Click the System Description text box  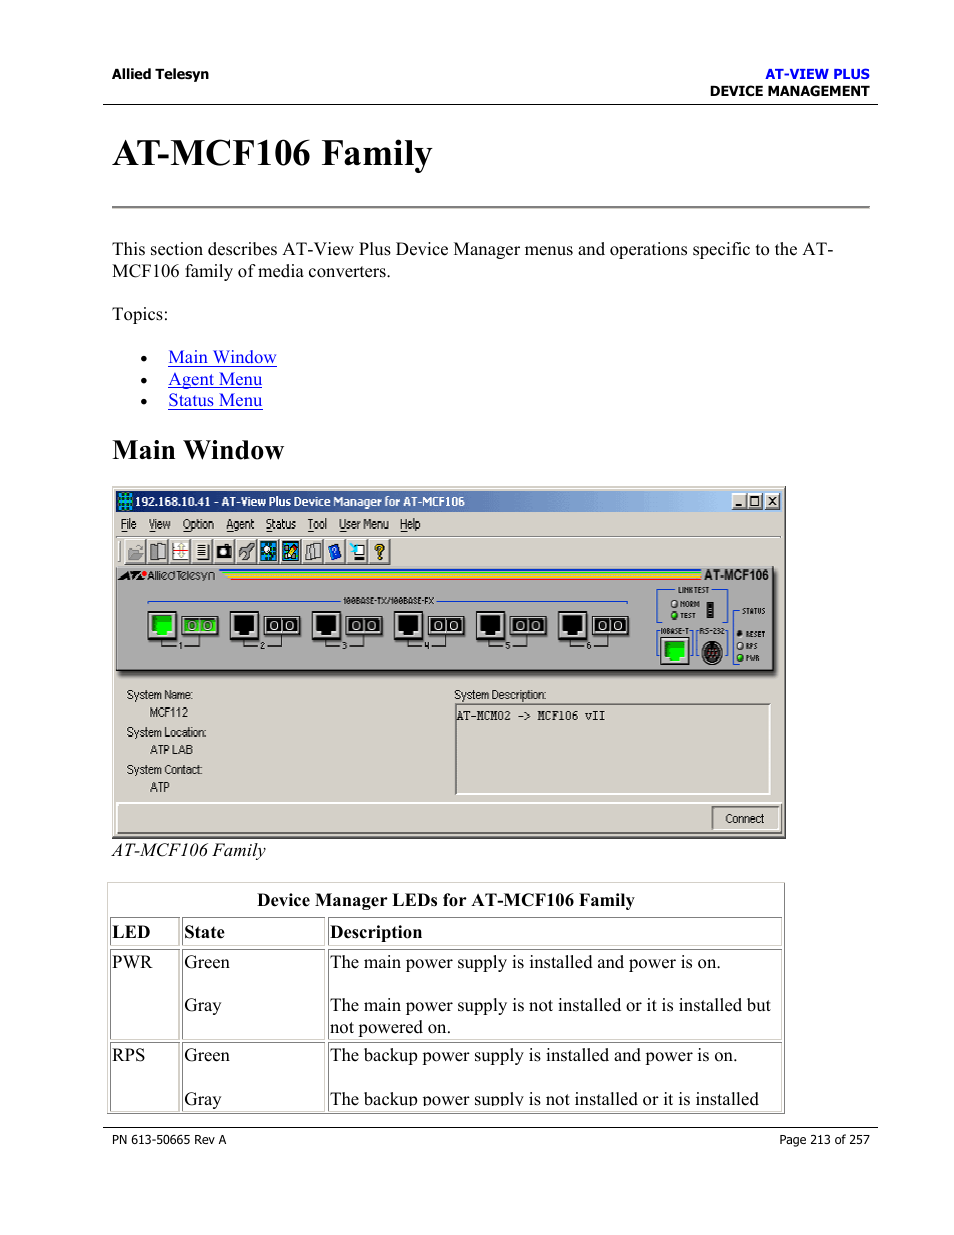(x=612, y=749)
